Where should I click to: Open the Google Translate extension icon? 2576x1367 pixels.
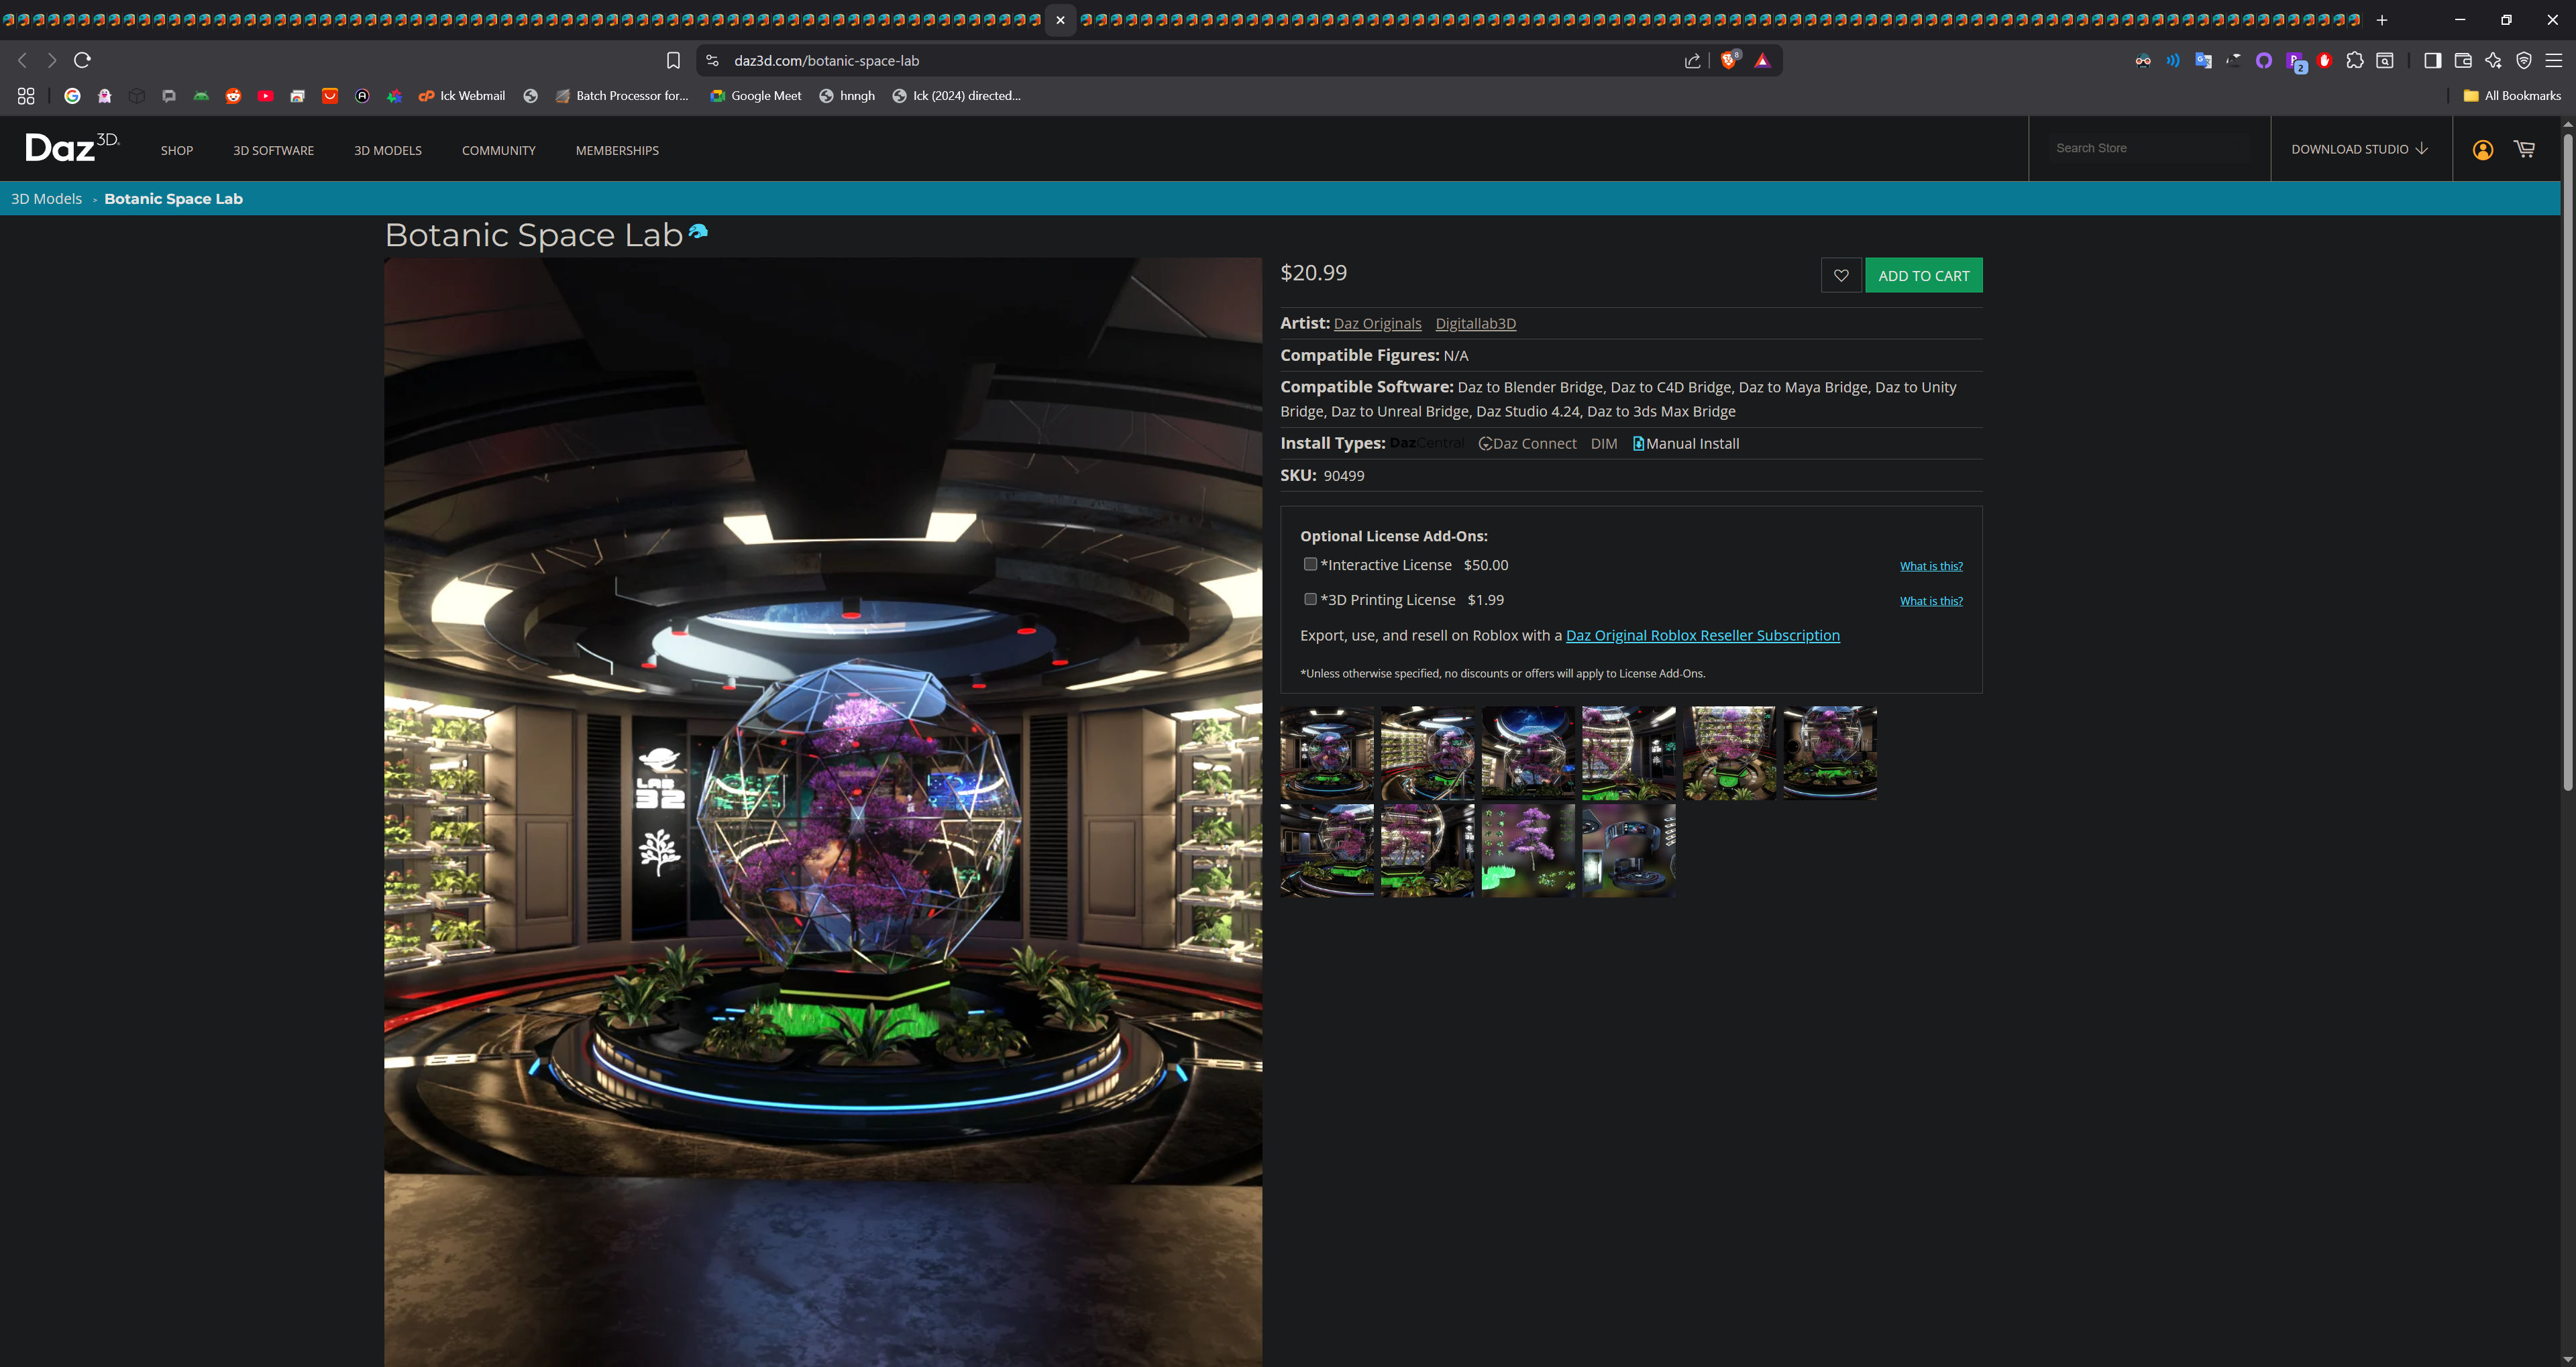point(2203,61)
